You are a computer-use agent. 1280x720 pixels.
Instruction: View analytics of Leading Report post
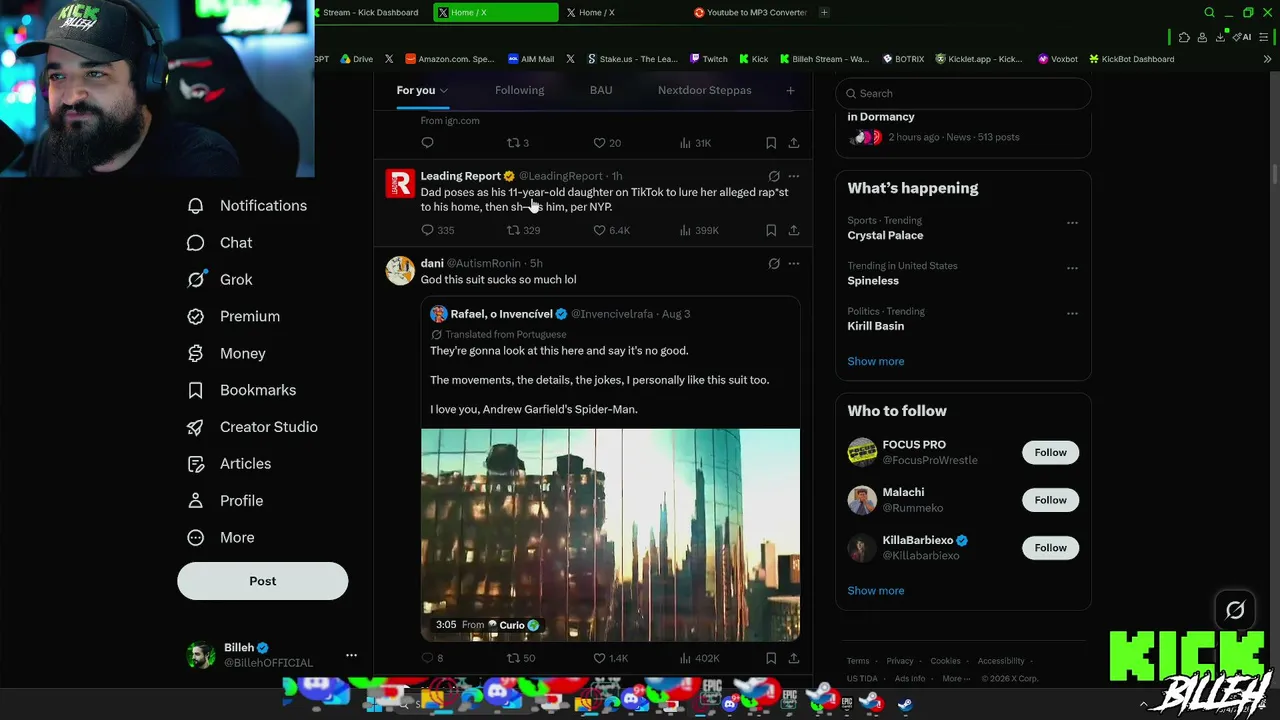[699, 230]
